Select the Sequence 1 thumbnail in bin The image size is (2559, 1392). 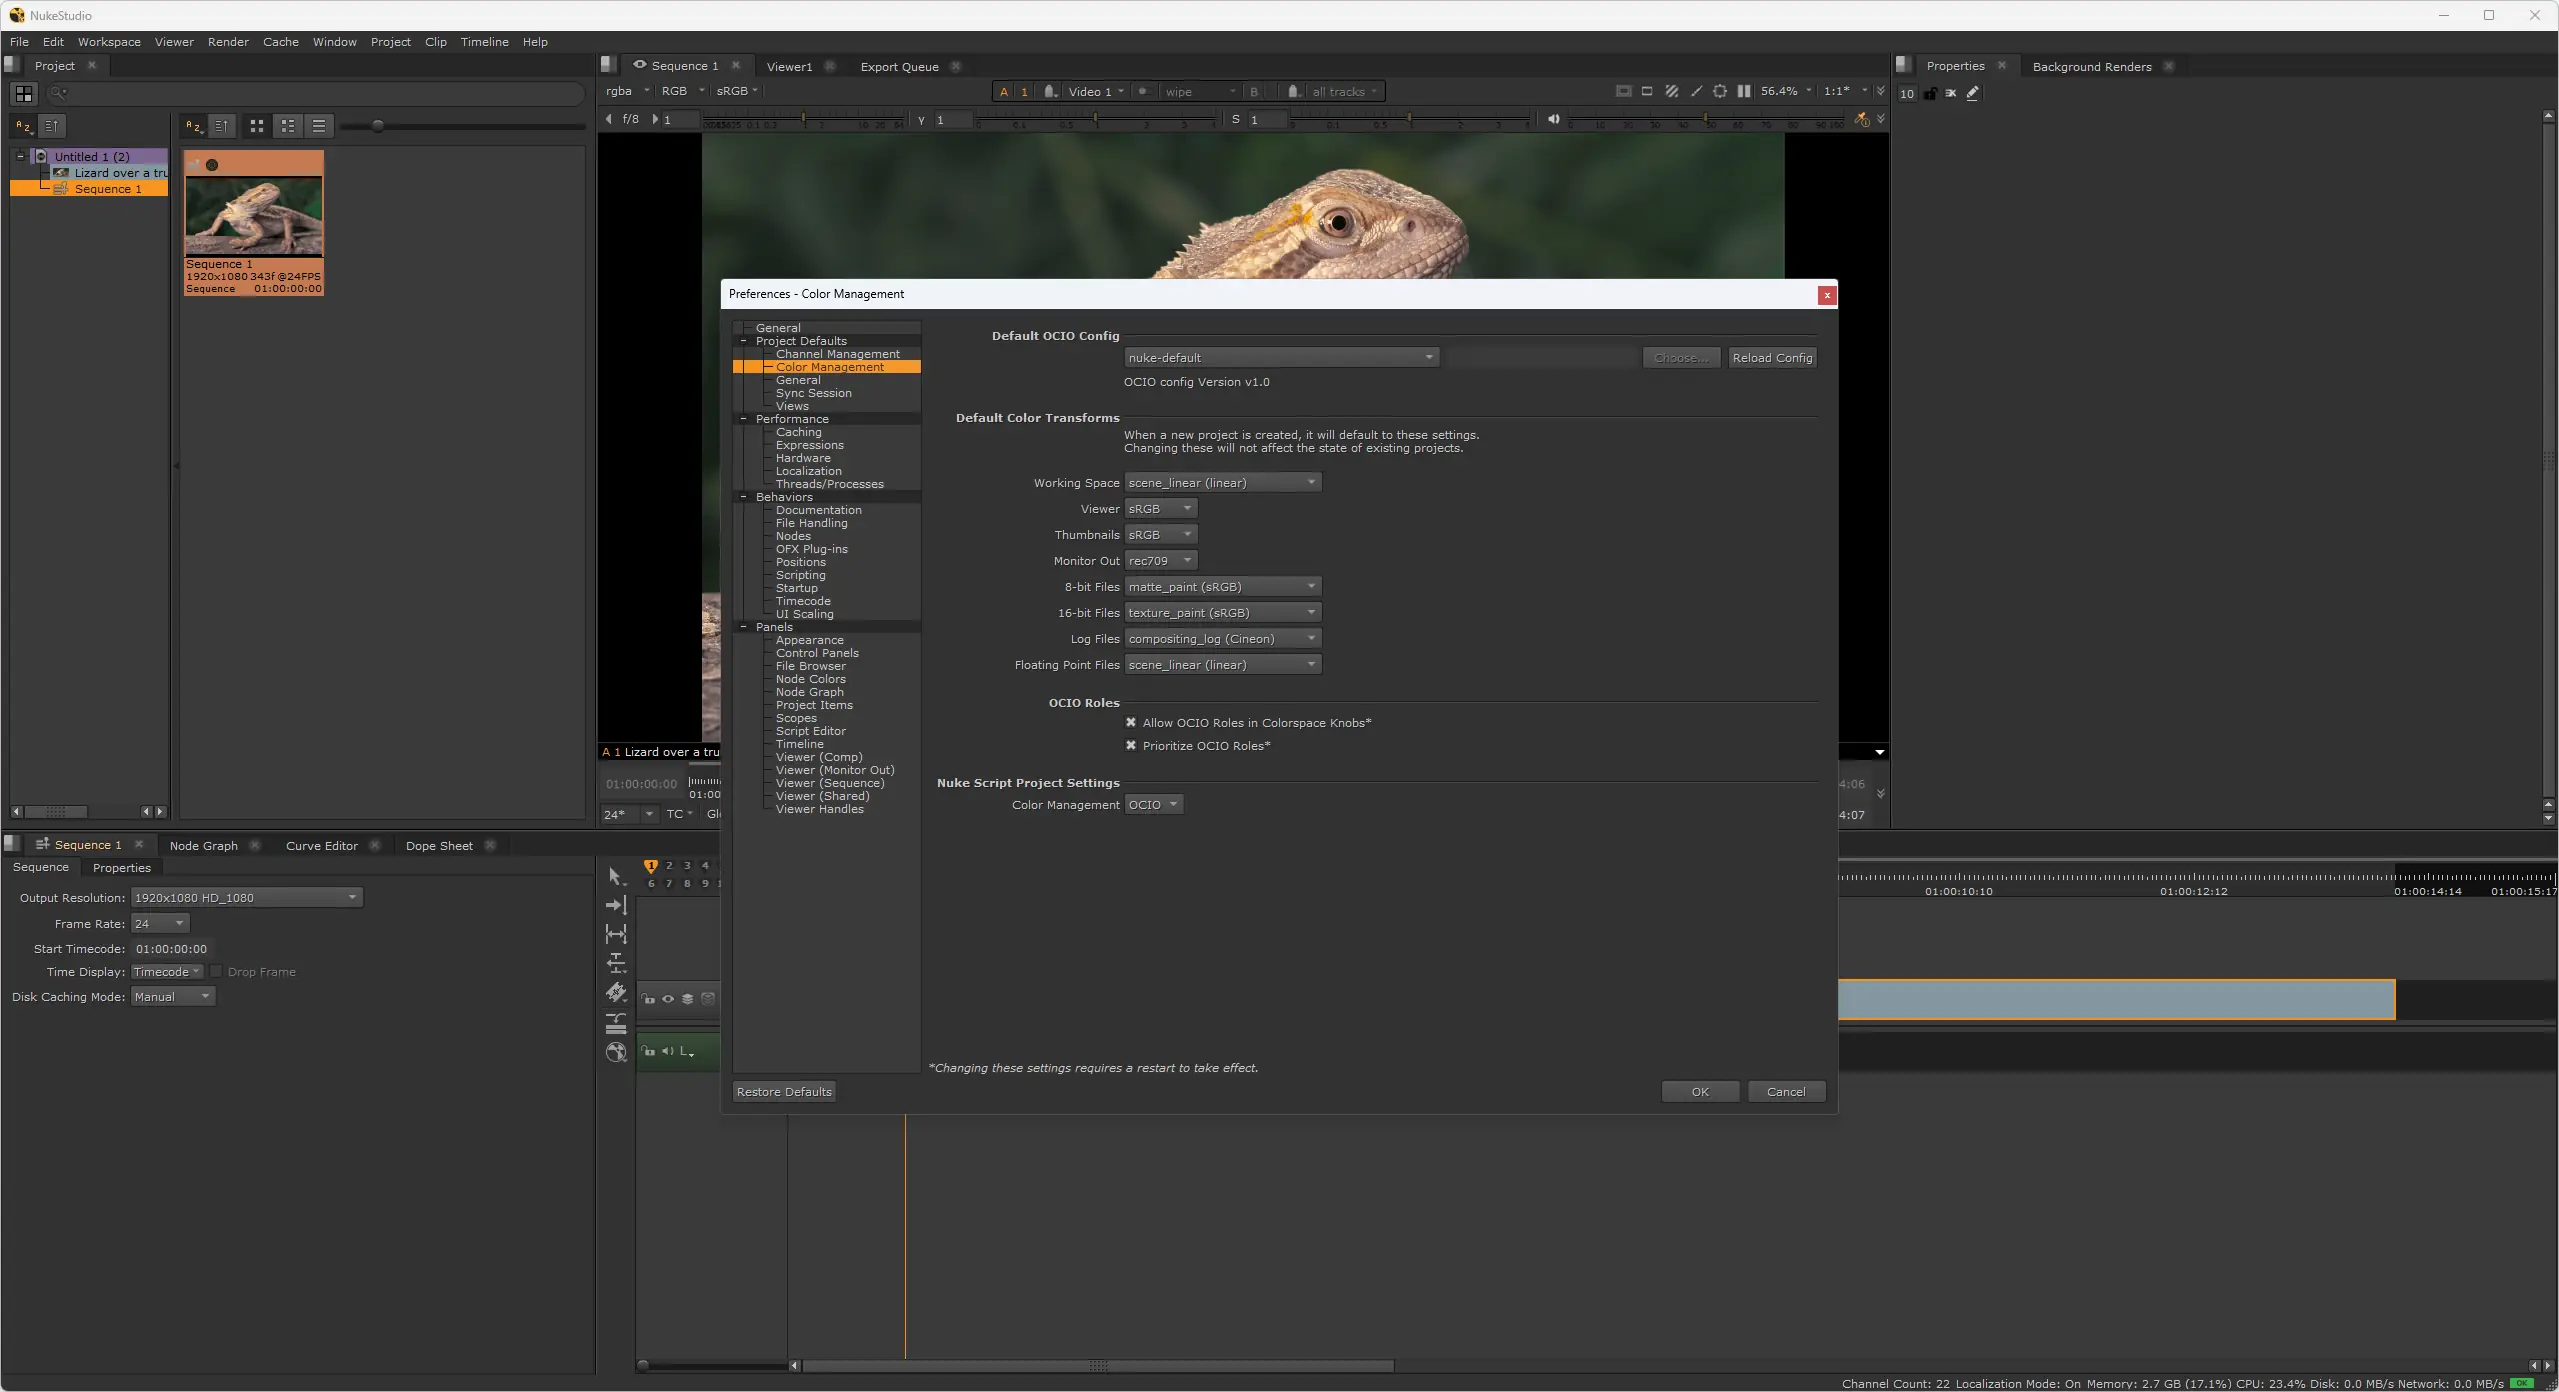[x=254, y=218]
